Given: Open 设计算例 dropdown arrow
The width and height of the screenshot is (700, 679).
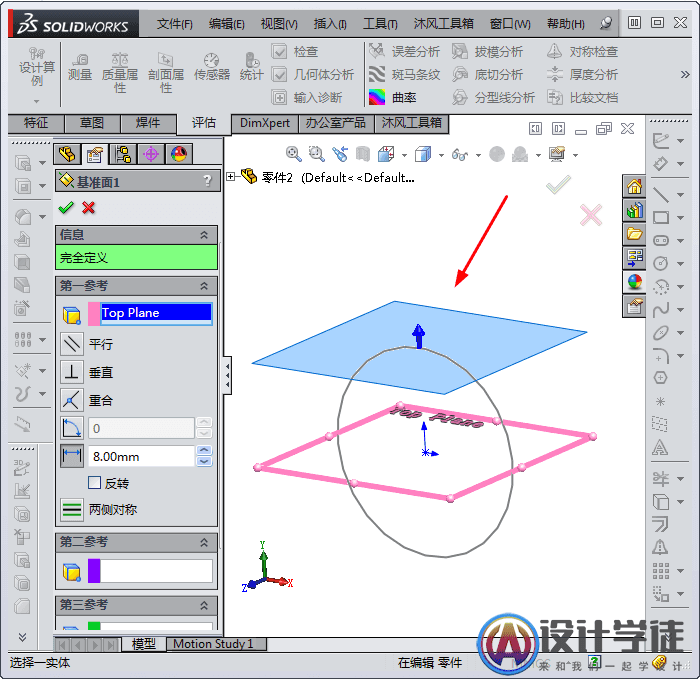Looking at the screenshot, I should point(37,101).
